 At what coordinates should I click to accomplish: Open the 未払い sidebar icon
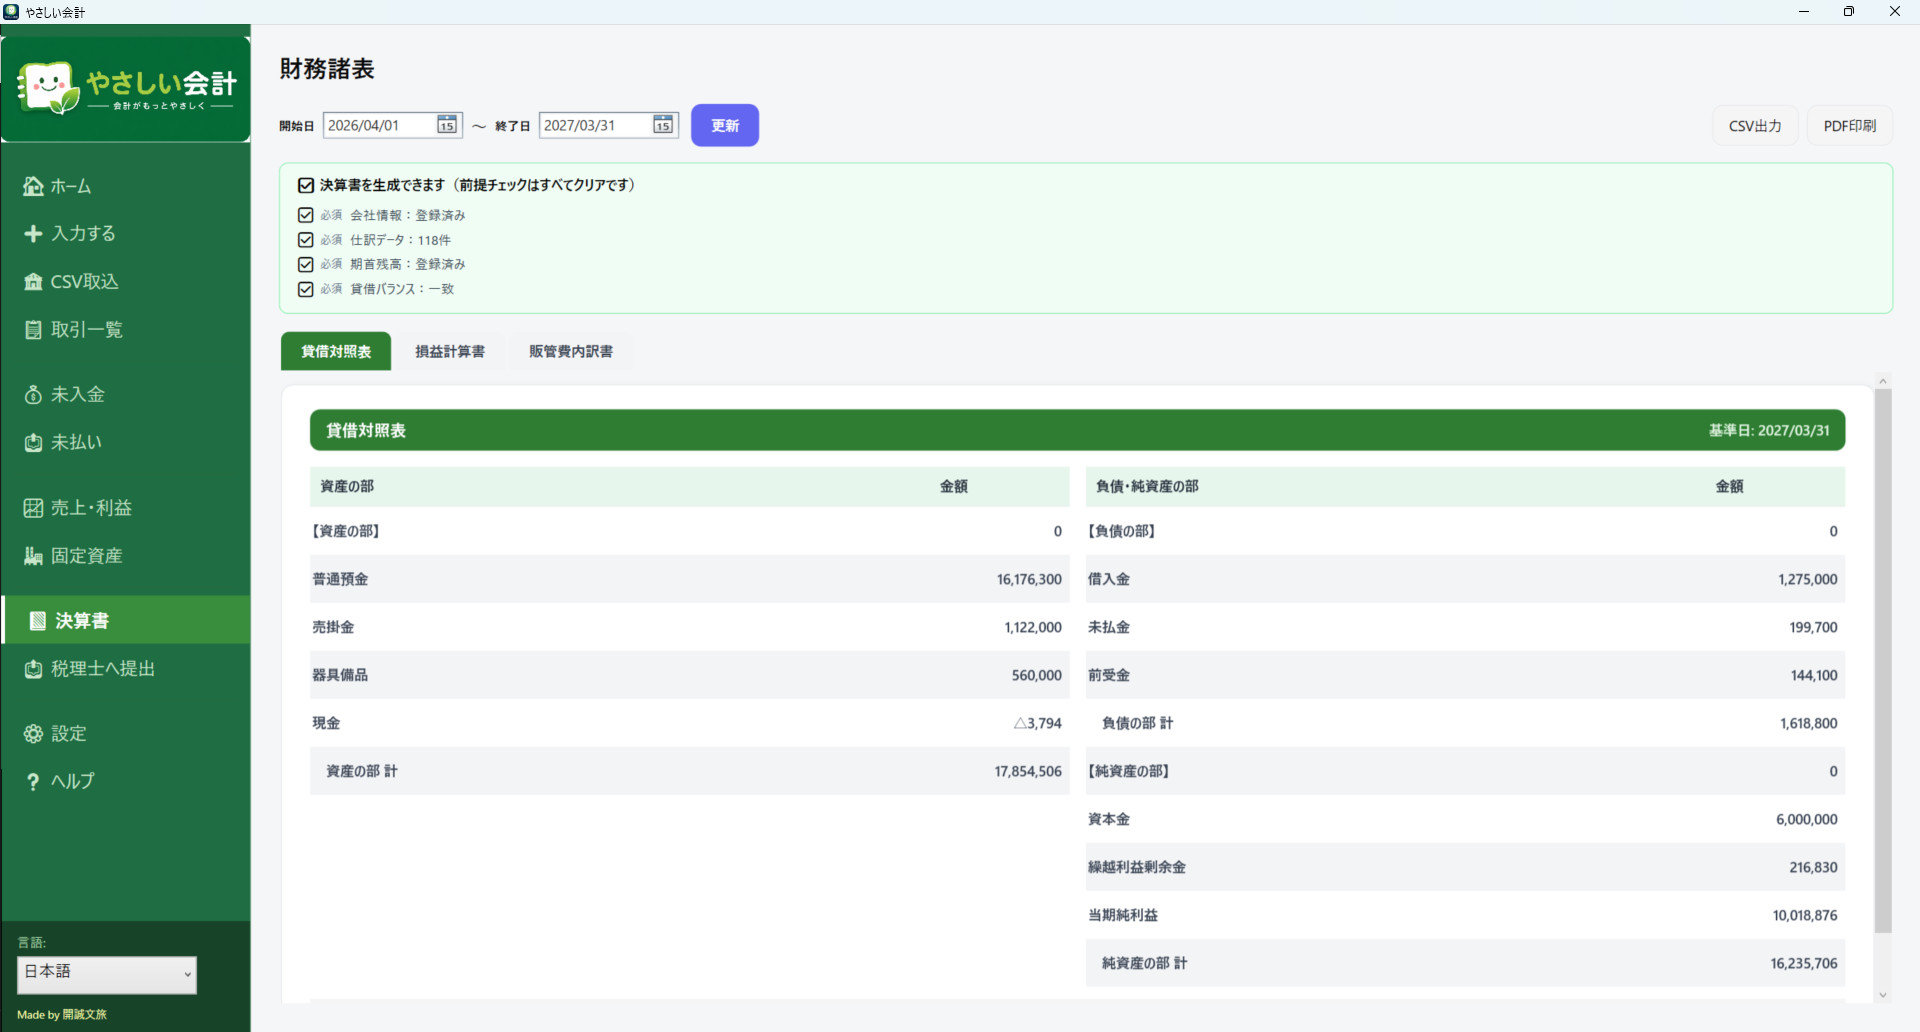[x=33, y=443]
